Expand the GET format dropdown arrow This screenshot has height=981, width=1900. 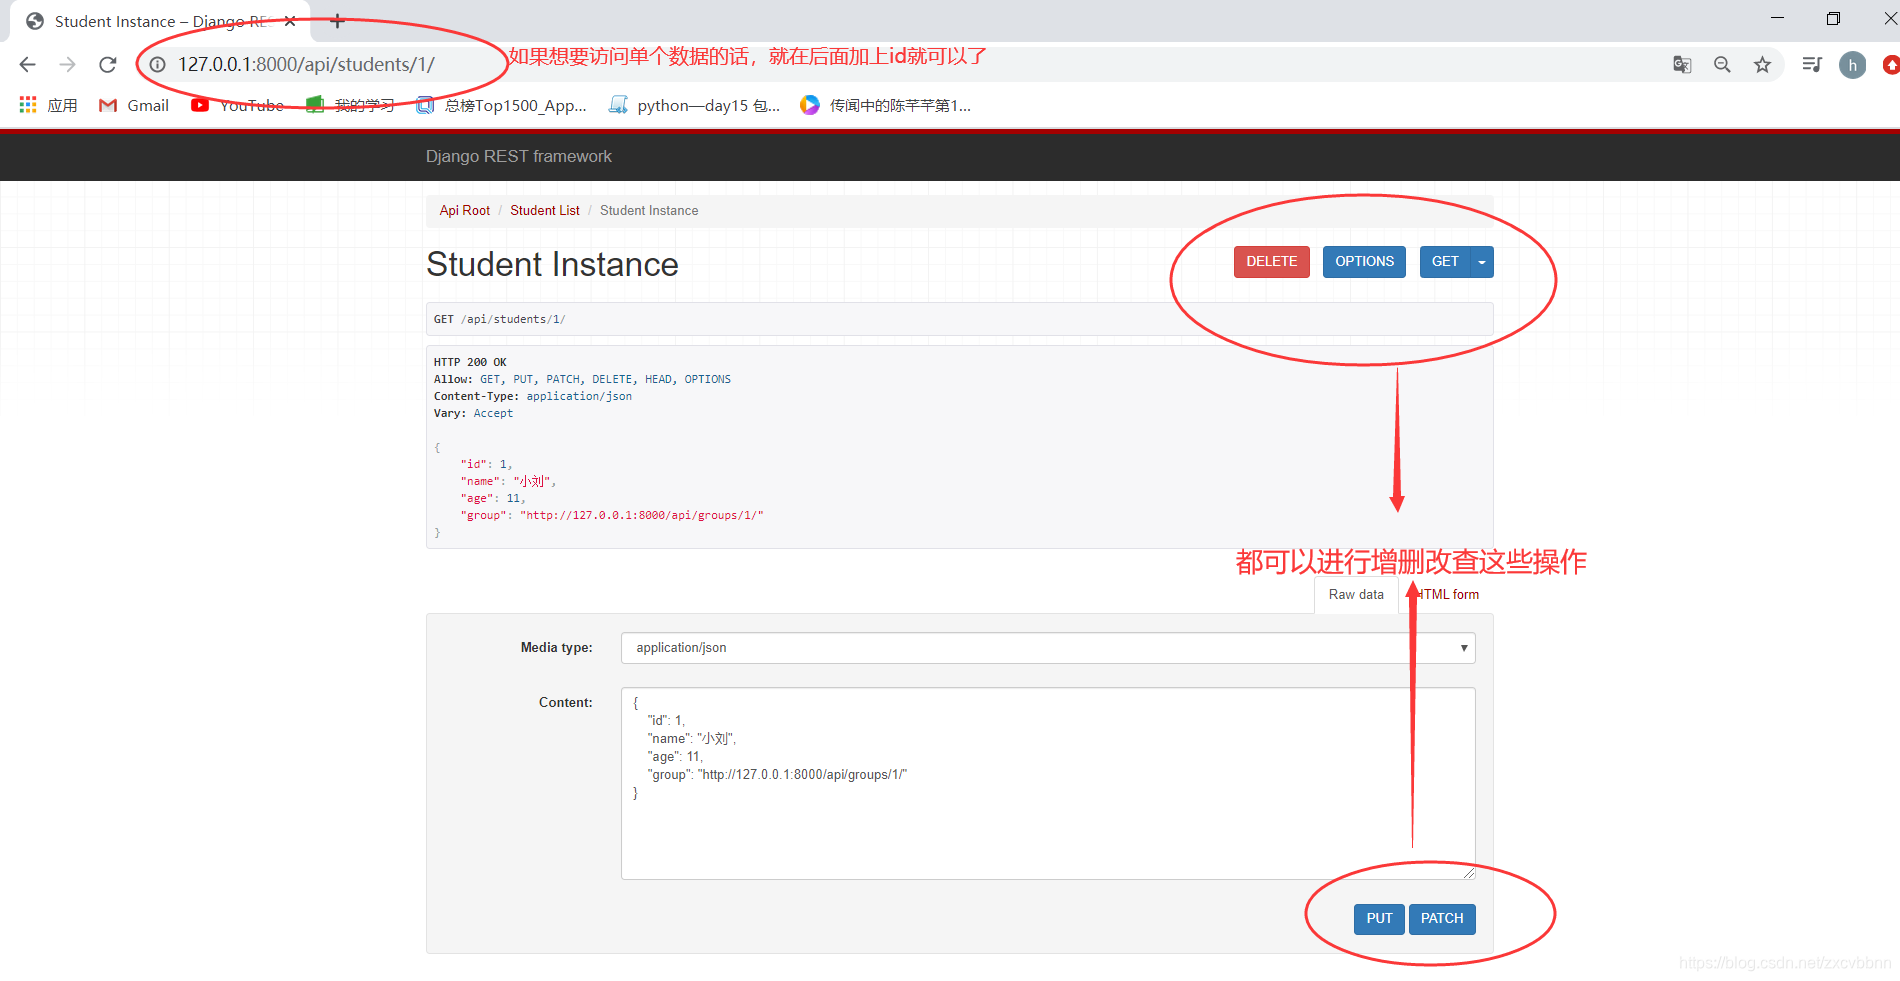point(1482,262)
